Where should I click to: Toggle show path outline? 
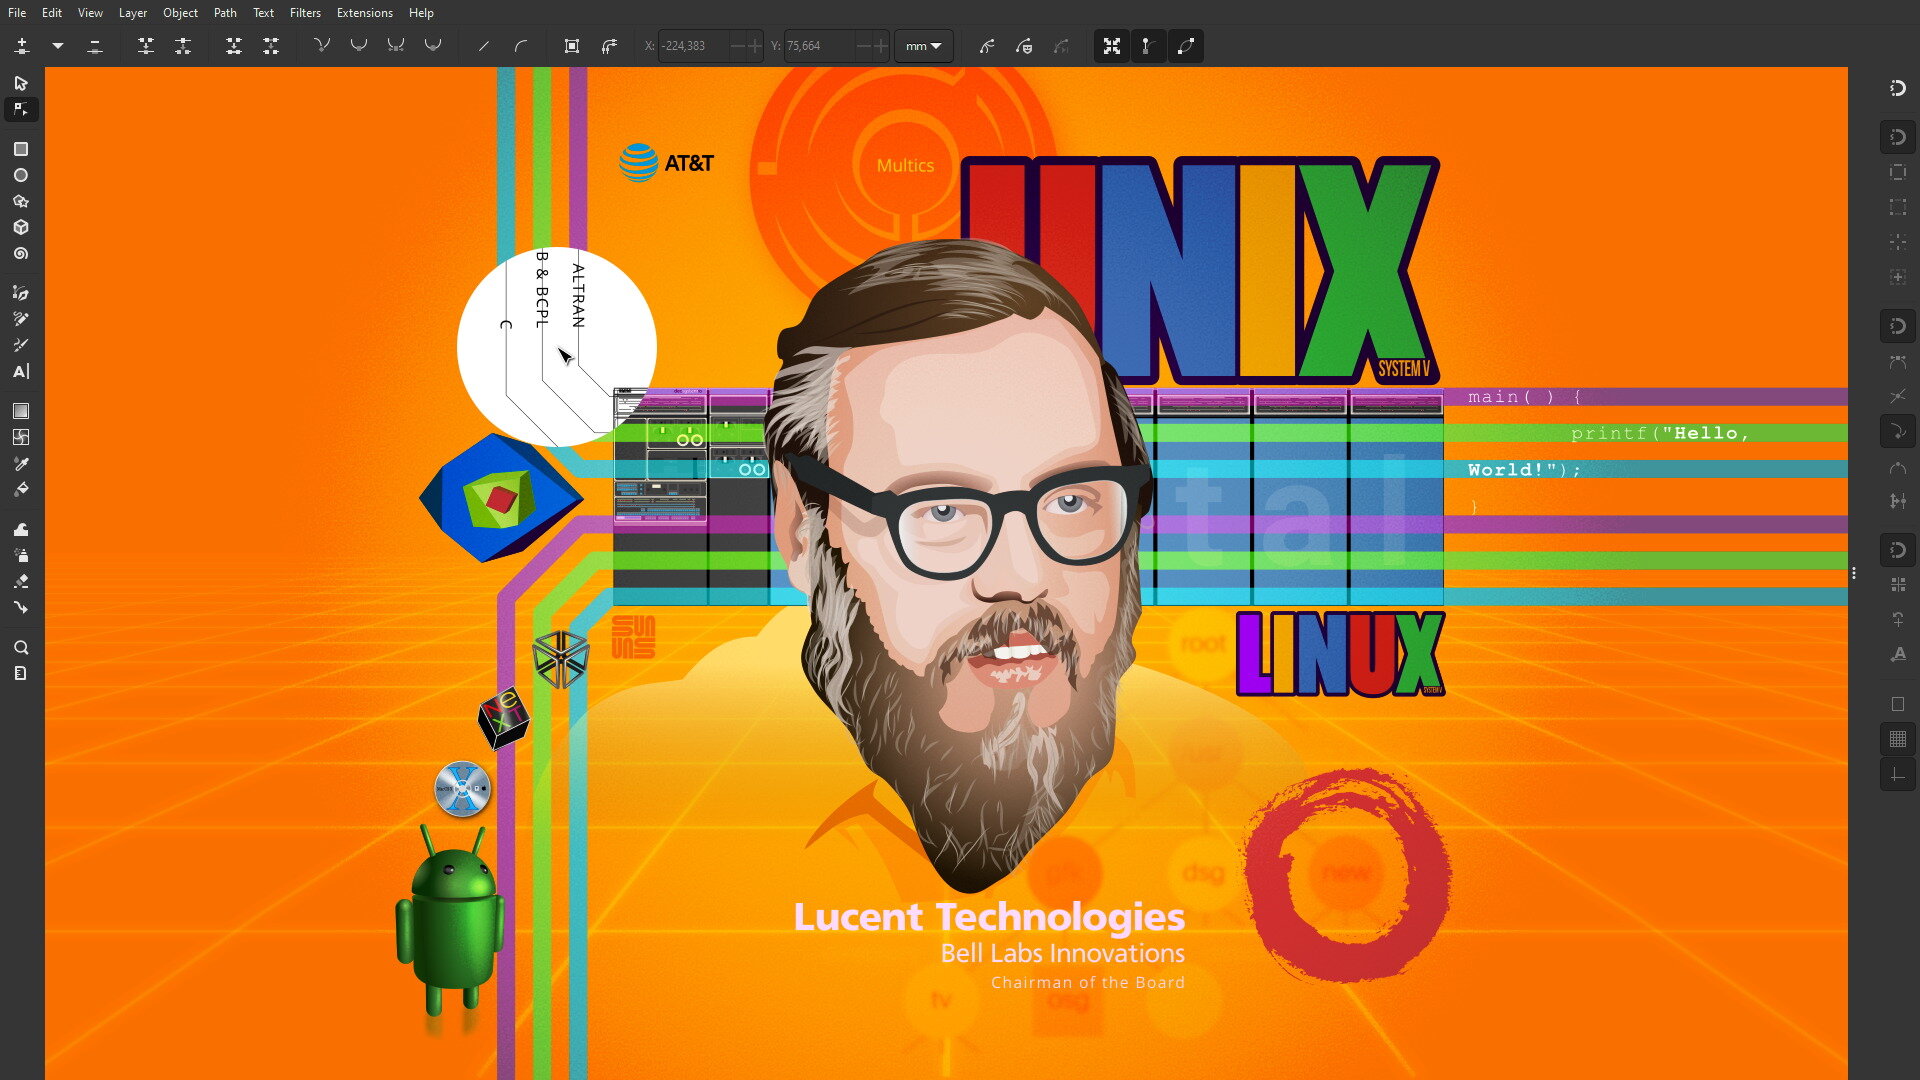click(1186, 46)
